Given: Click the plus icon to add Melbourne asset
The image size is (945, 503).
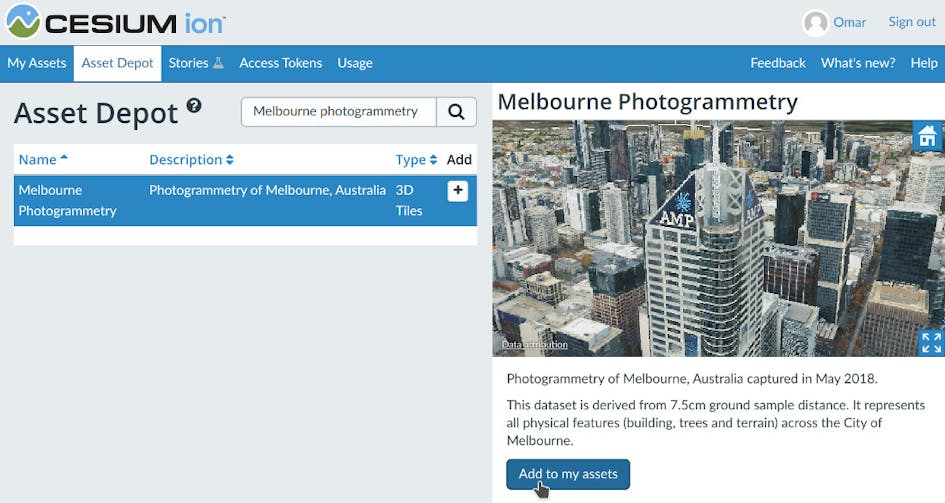Looking at the screenshot, I should click(x=457, y=191).
